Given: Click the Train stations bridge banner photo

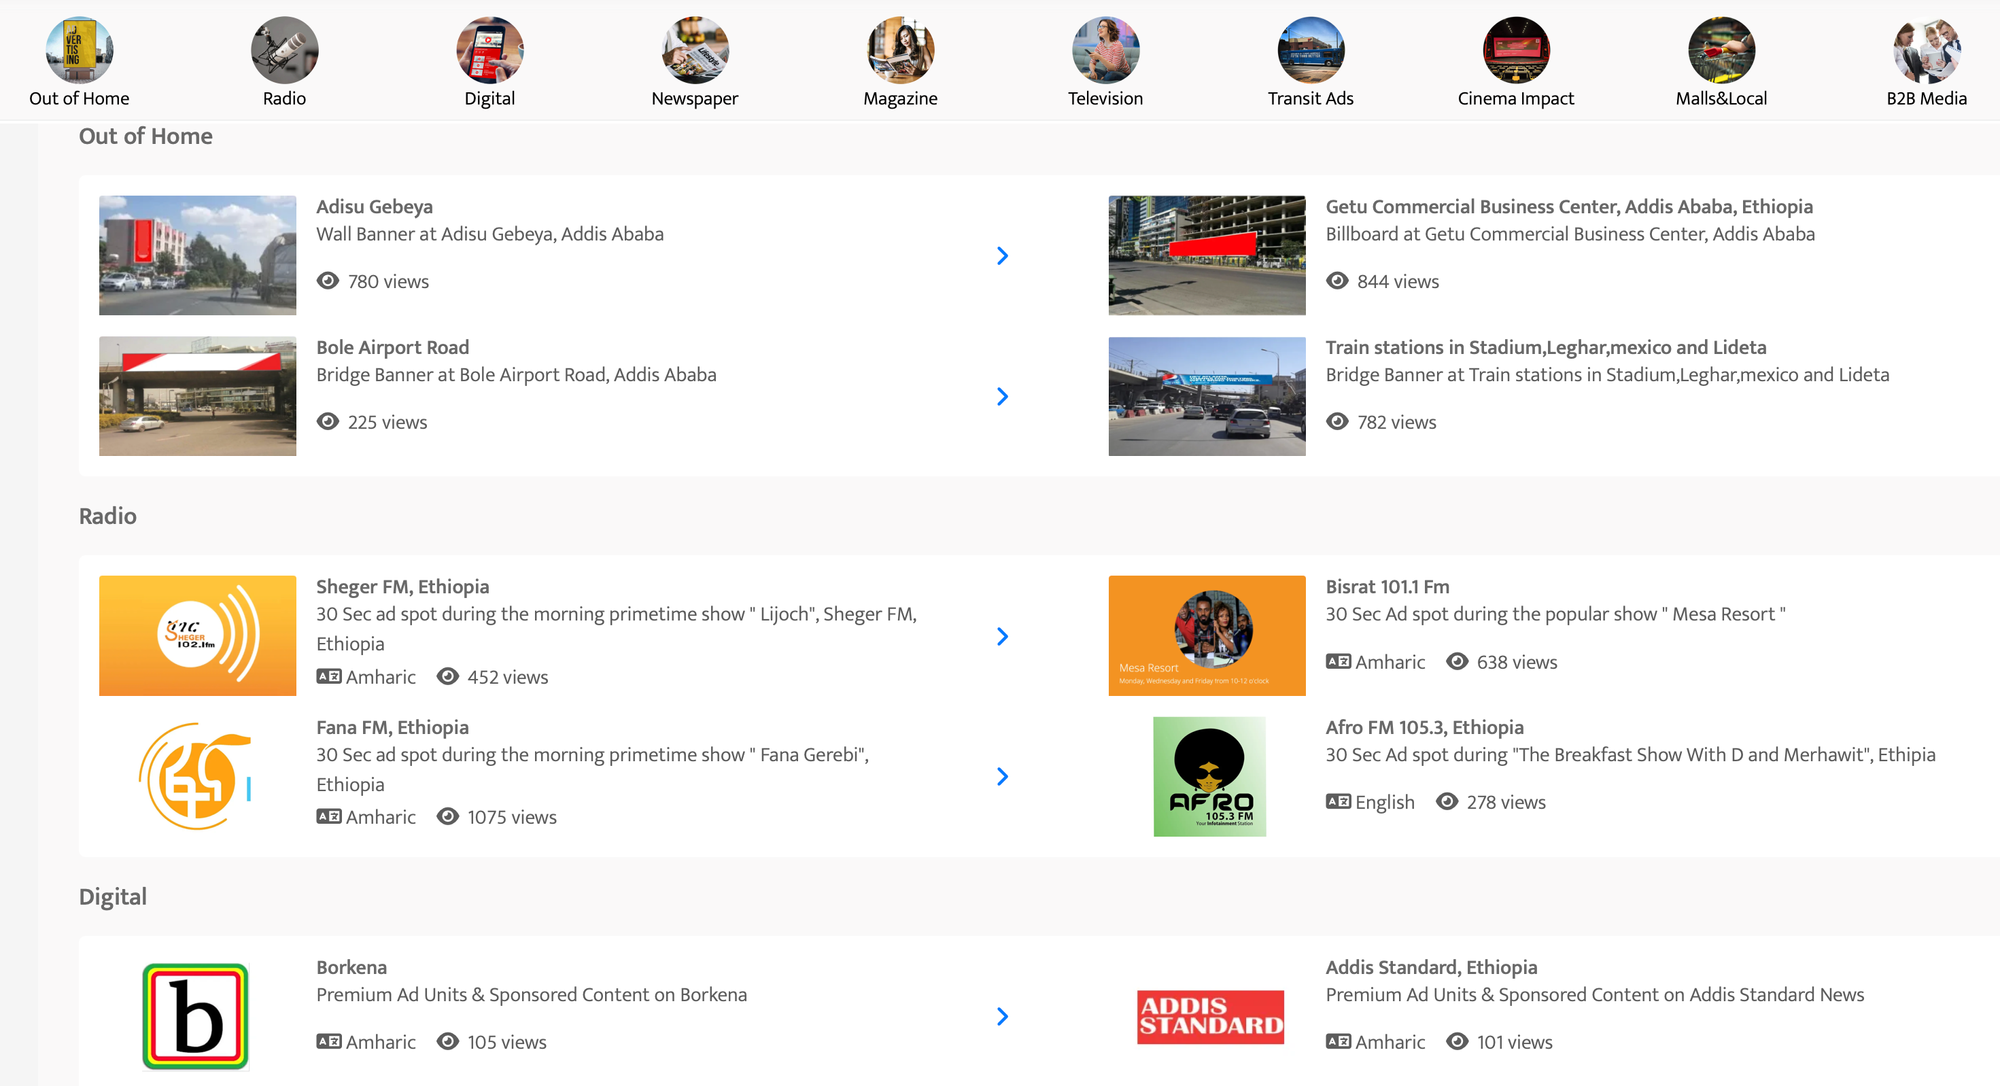Looking at the screenshot, I should pos(1207,396).
